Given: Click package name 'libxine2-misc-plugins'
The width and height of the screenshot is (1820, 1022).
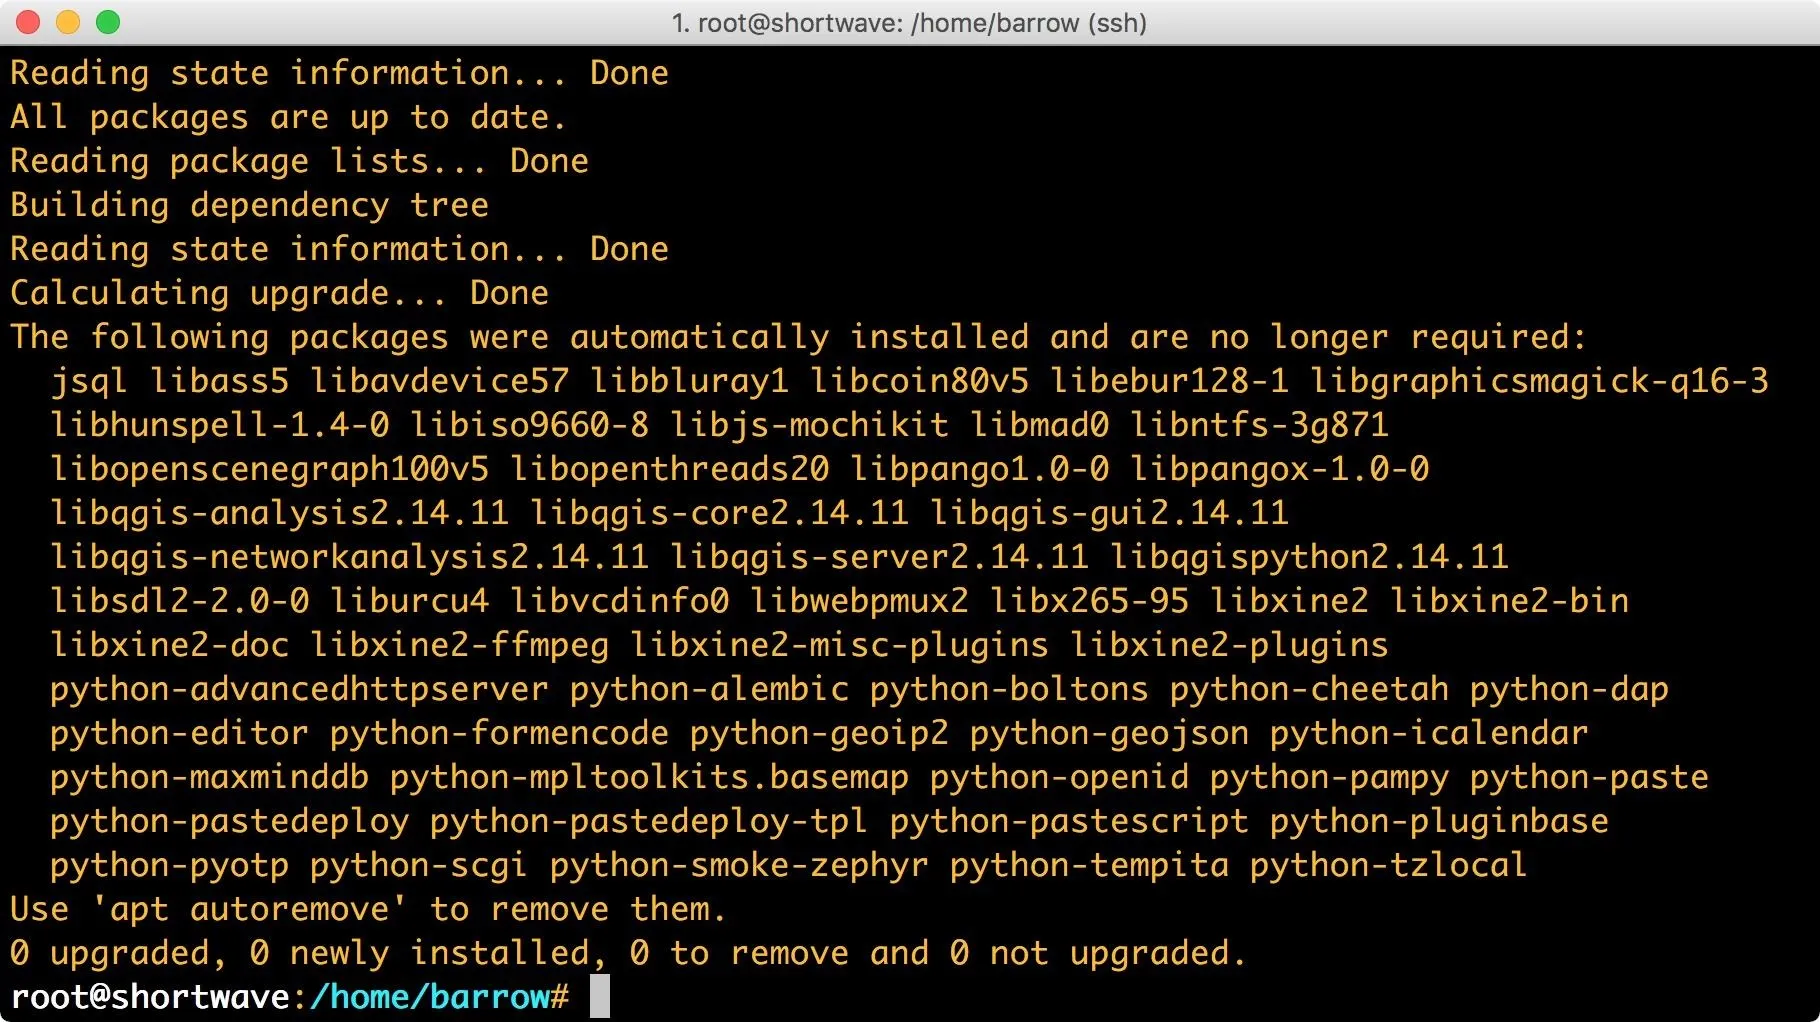Looking at the screenshot, I should tap(840, 645).
